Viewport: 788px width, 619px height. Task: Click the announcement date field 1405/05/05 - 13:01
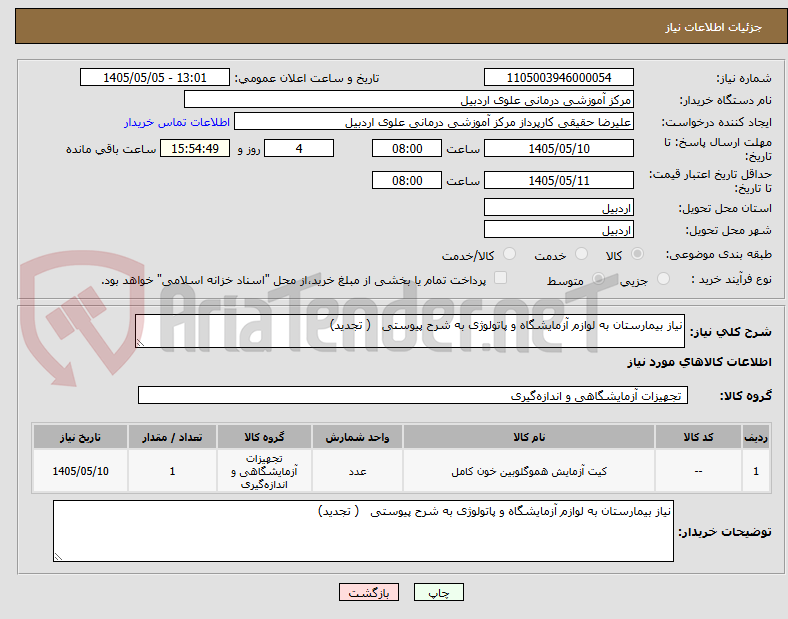point(155,77)
